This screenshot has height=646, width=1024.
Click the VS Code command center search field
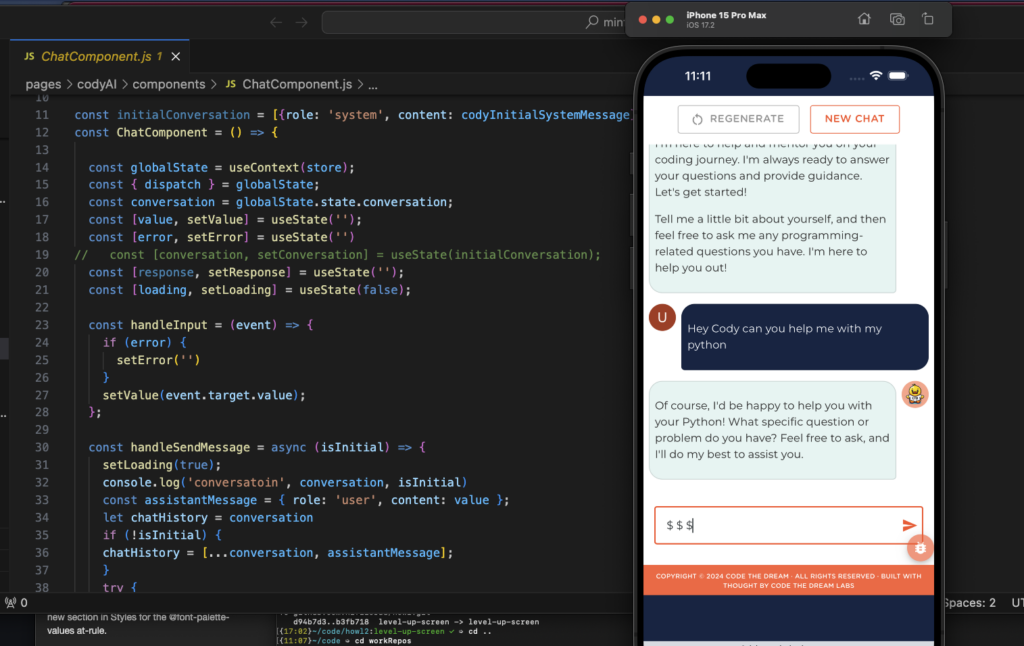pos(473,22)
